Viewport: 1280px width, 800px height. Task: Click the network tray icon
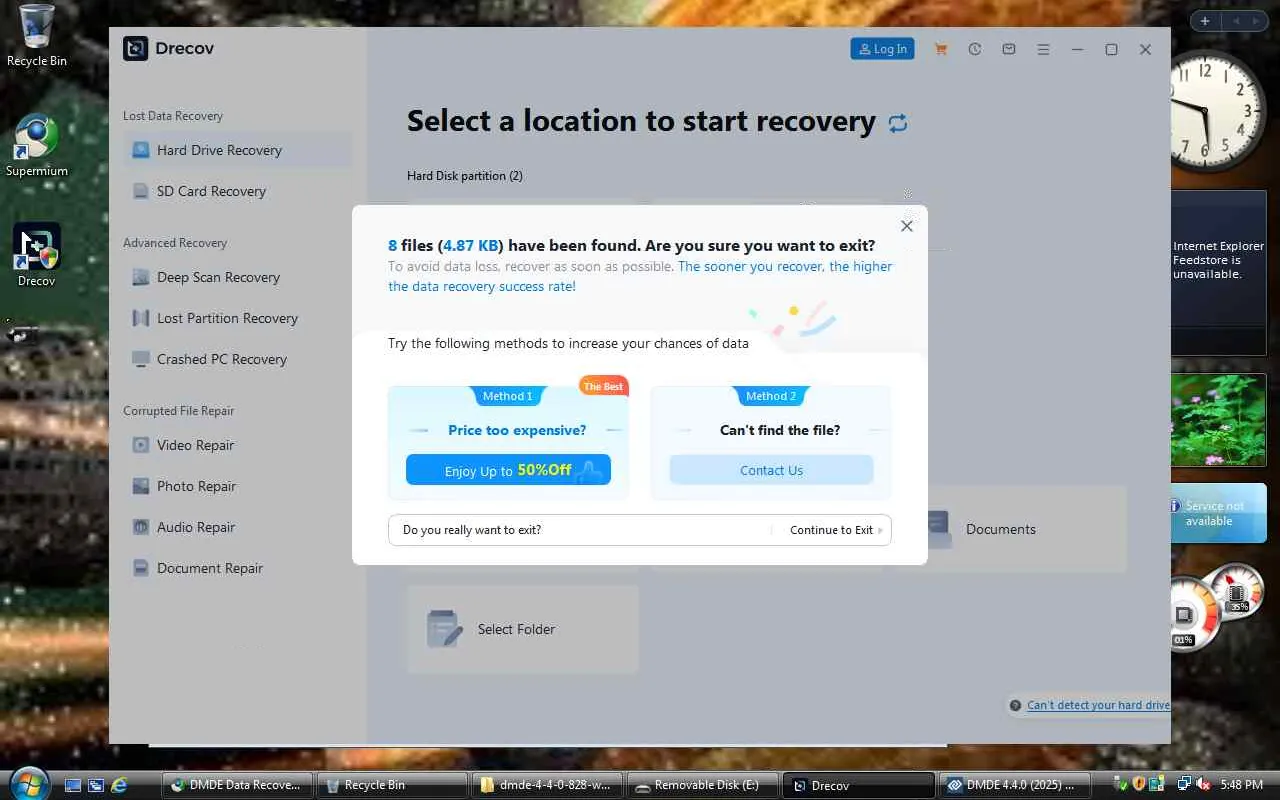pyautogui.click(x=1184, y=785)
